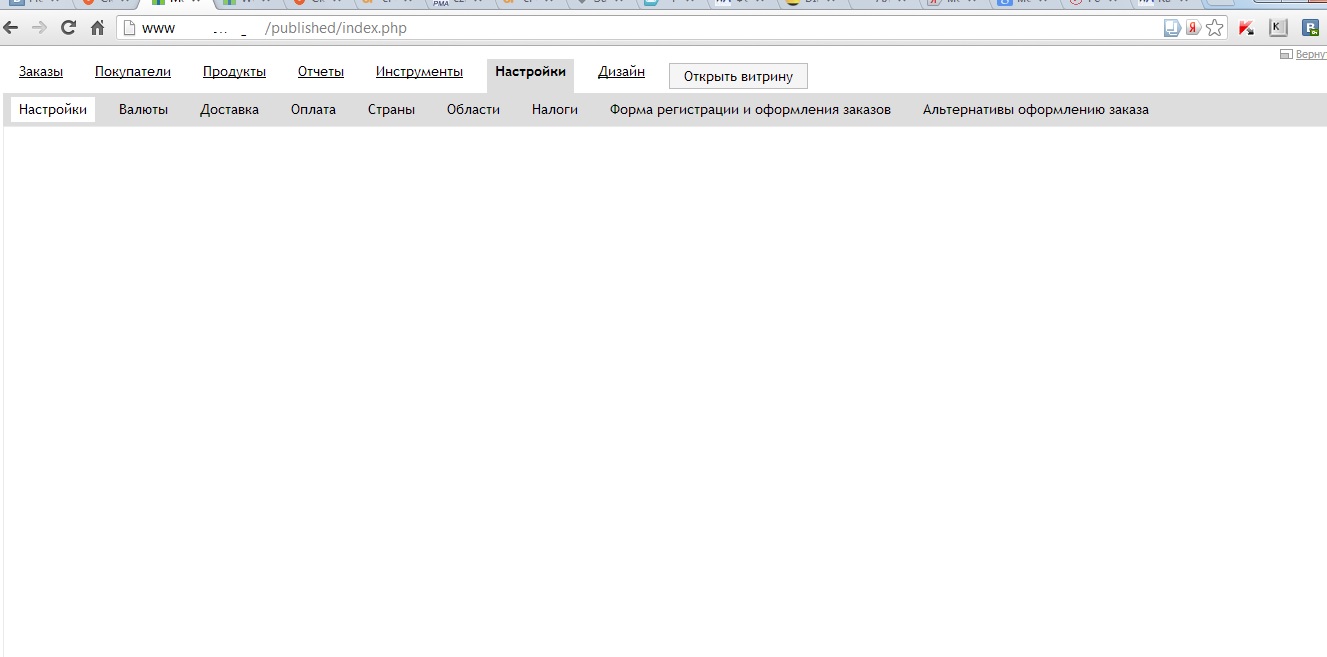This screenshot has width=1327, height=657.
Task: Open the Инструменты section
Action: click(419, 72)
